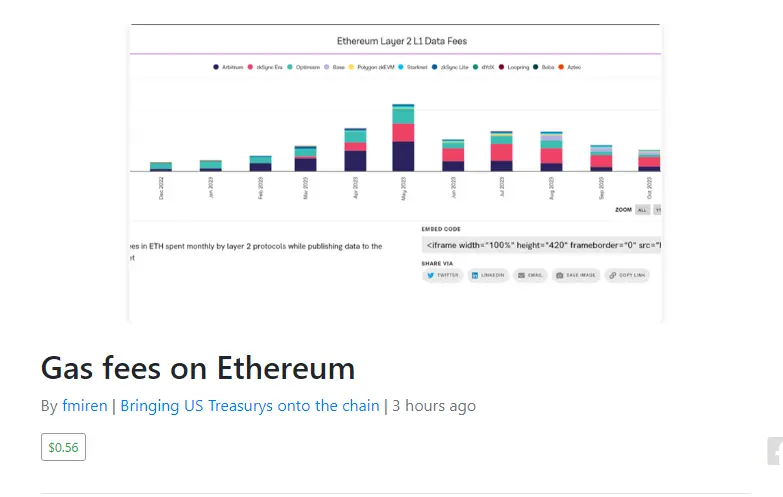This screenshot has height=497, width=783.
Task: Toggle the Loopring legend entry
Action: [514, 67]
